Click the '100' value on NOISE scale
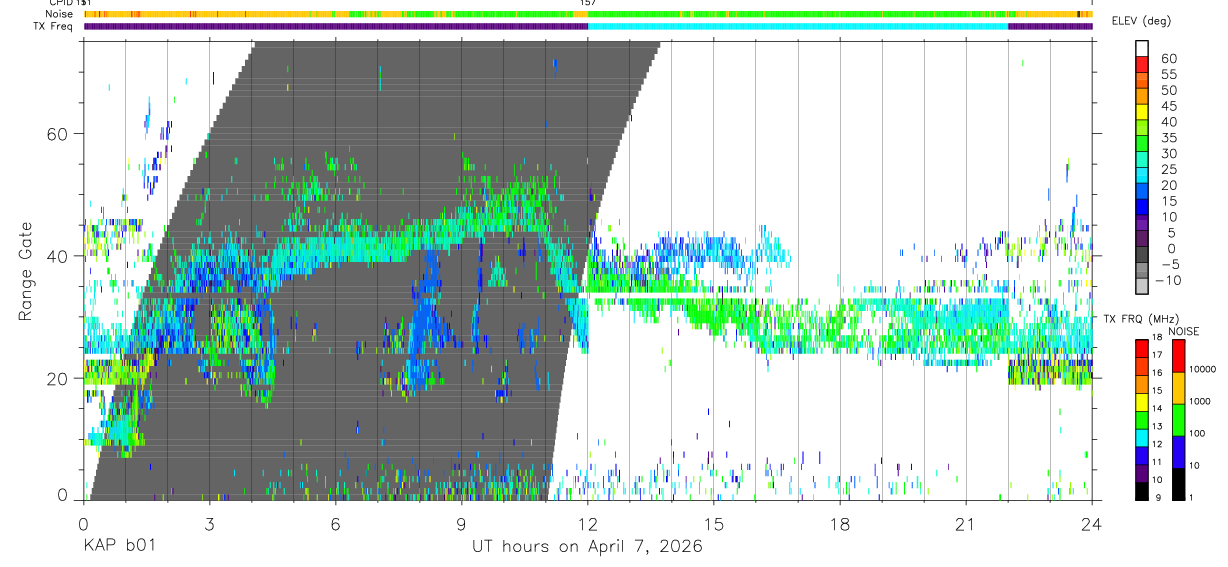This screenshot has width=1228, height=567. (x=1197, y=433)
